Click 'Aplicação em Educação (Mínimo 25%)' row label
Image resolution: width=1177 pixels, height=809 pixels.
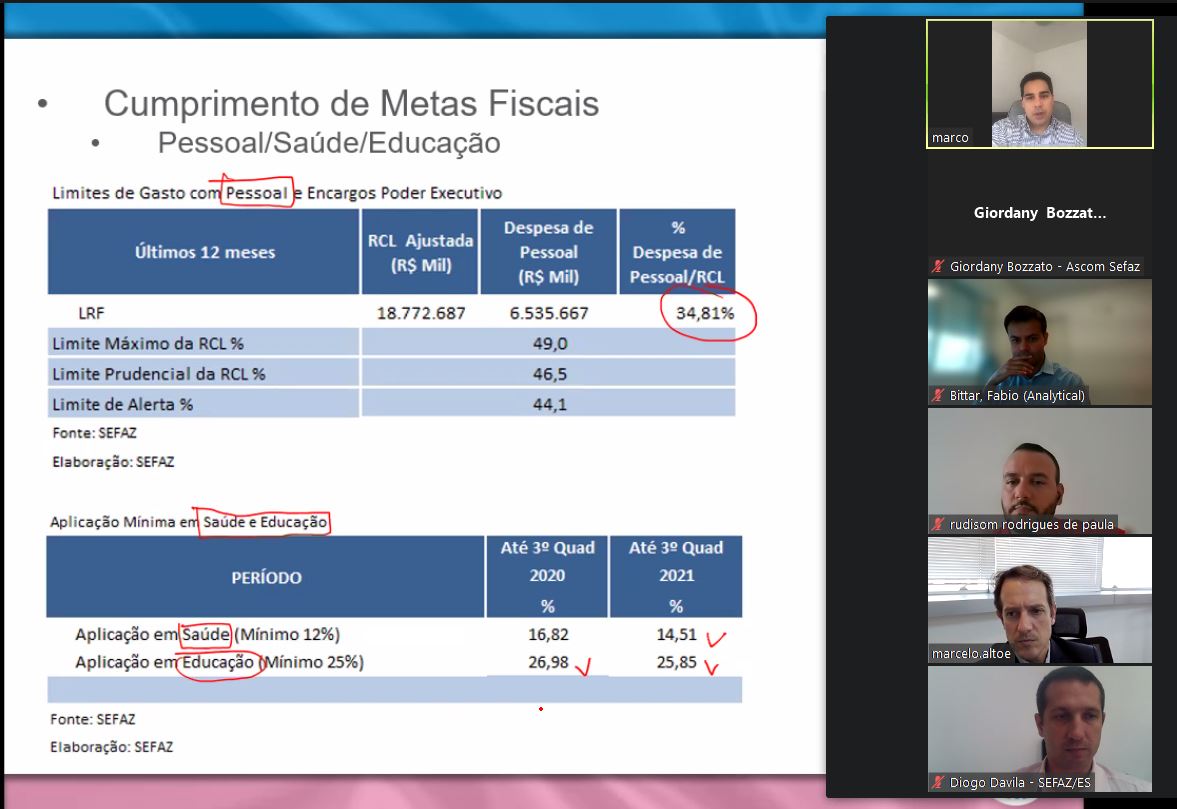click(x=219, y=663)
